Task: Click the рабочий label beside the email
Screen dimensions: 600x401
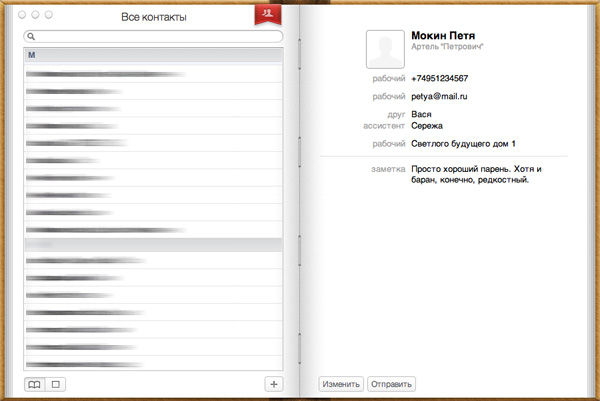Action: 387,97
